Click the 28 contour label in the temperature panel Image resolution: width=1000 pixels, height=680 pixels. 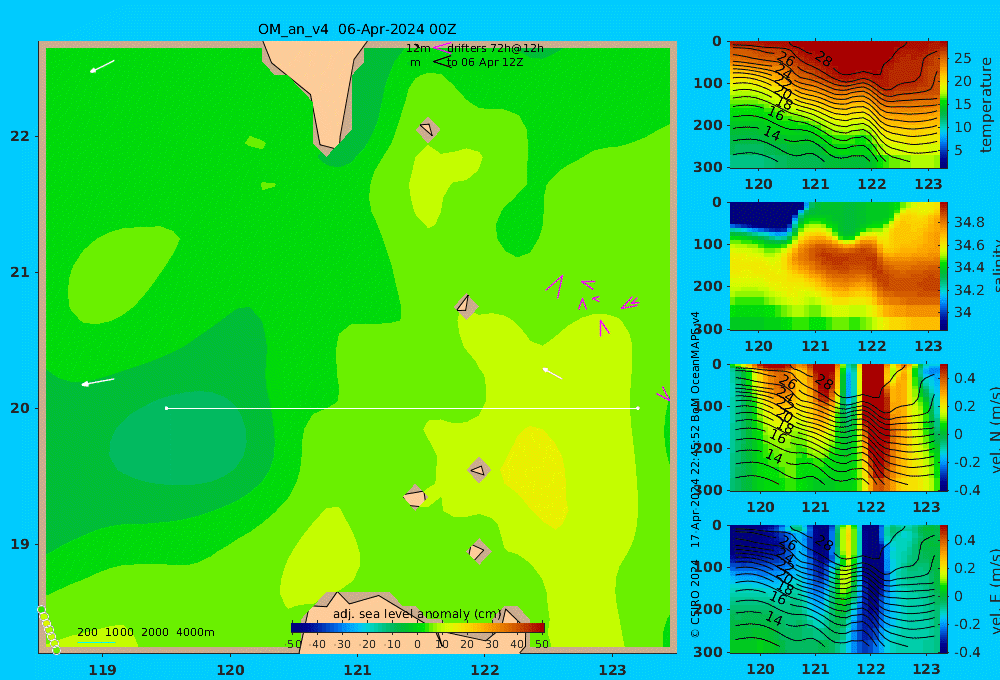click(823, 60)
